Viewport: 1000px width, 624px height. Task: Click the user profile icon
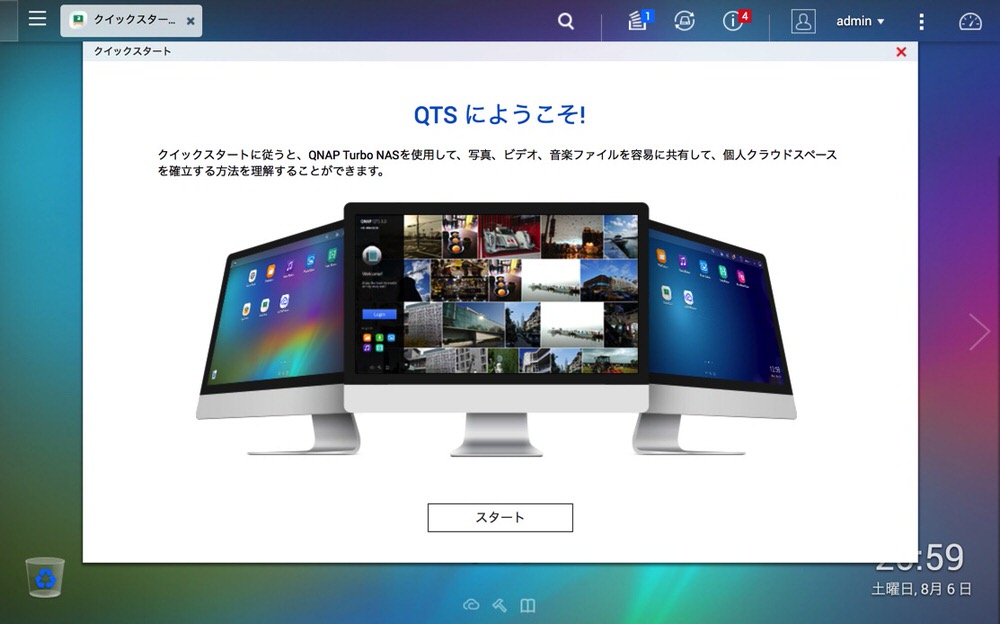pos(803,21)
